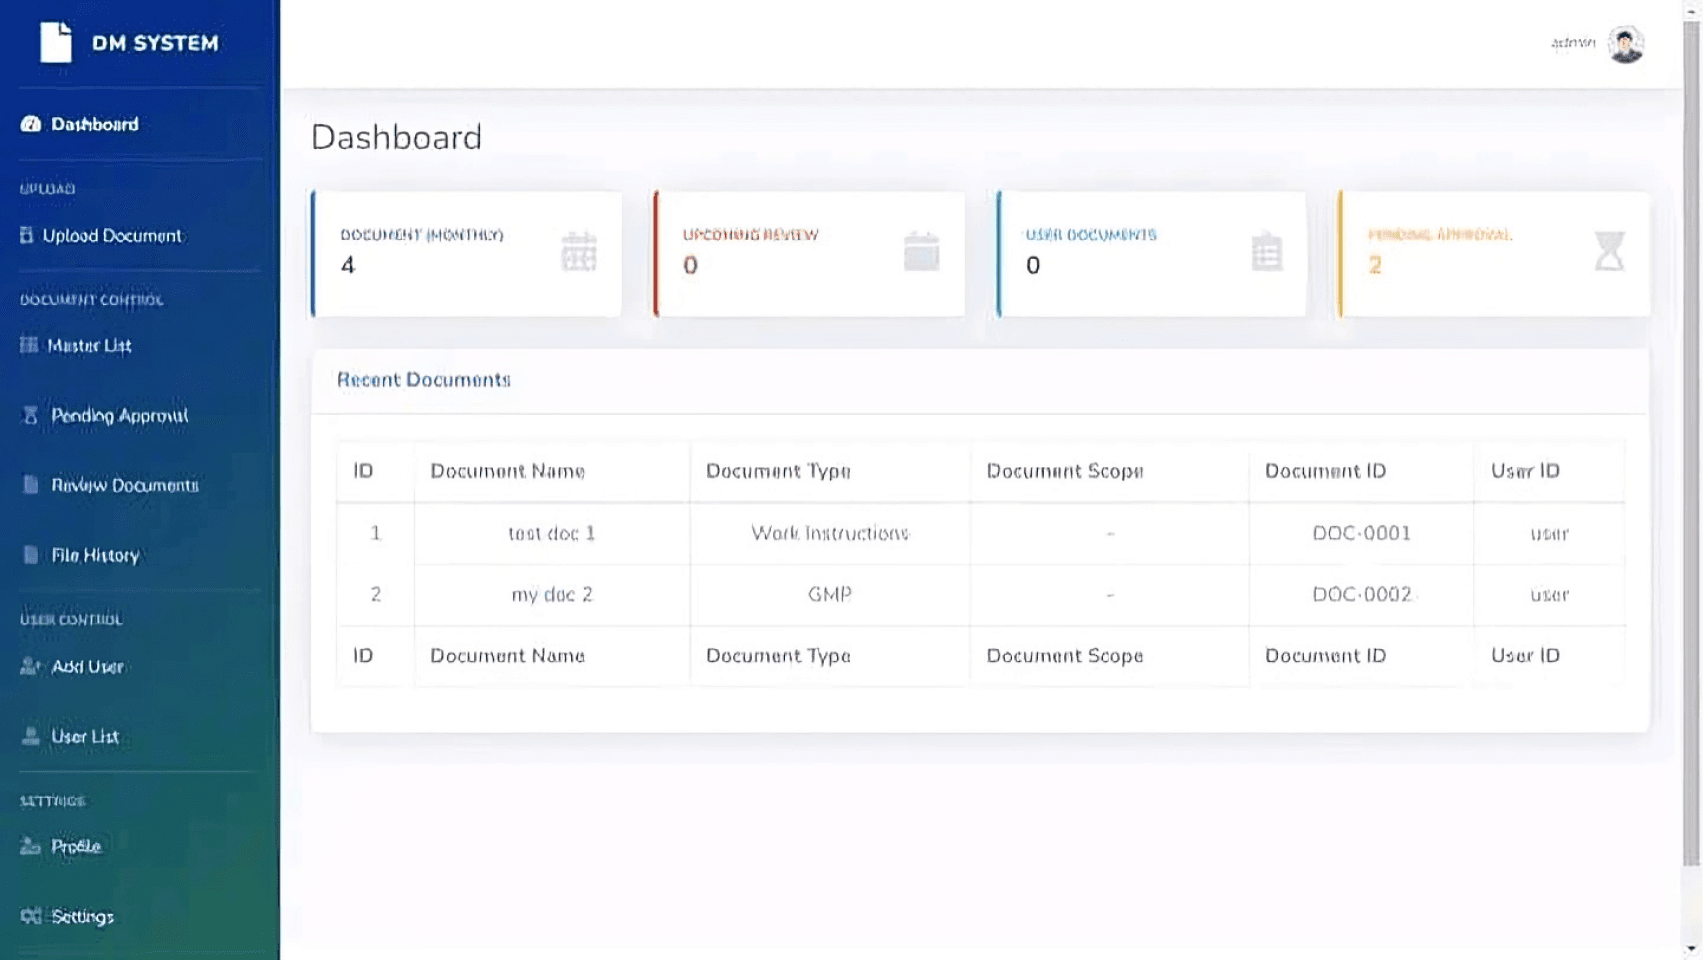Click the footer Document Scope column label
The height and width of the screenshot is (960, 1703).
(1065, 655)
